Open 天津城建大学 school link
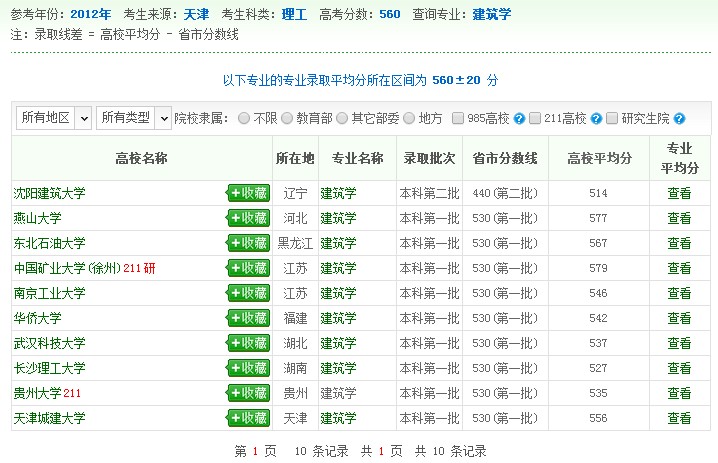 pyautogui.click(x=49, y=418)
